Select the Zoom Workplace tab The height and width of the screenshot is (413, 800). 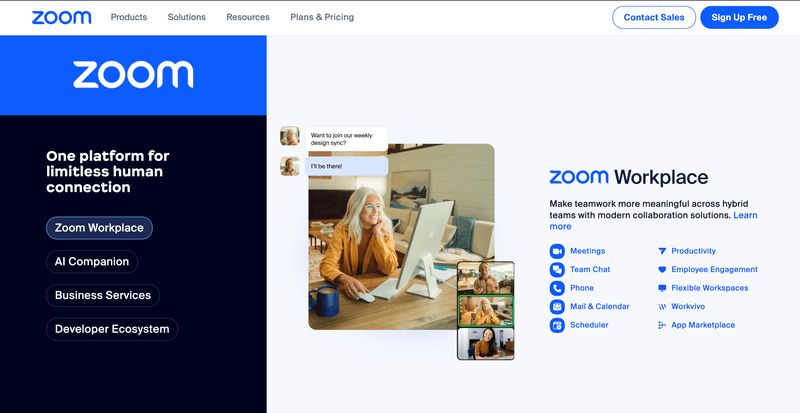(99, 228)
